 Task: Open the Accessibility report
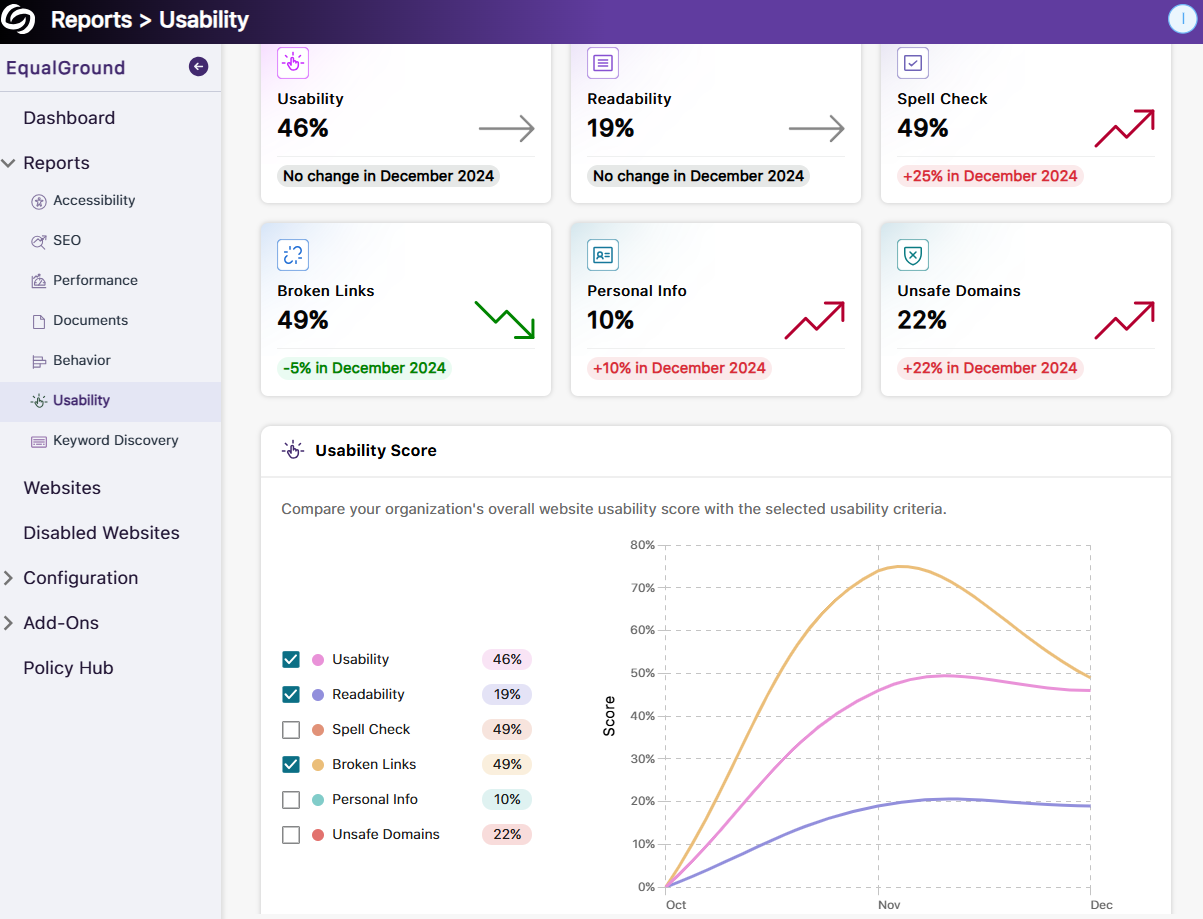(94, 201)
